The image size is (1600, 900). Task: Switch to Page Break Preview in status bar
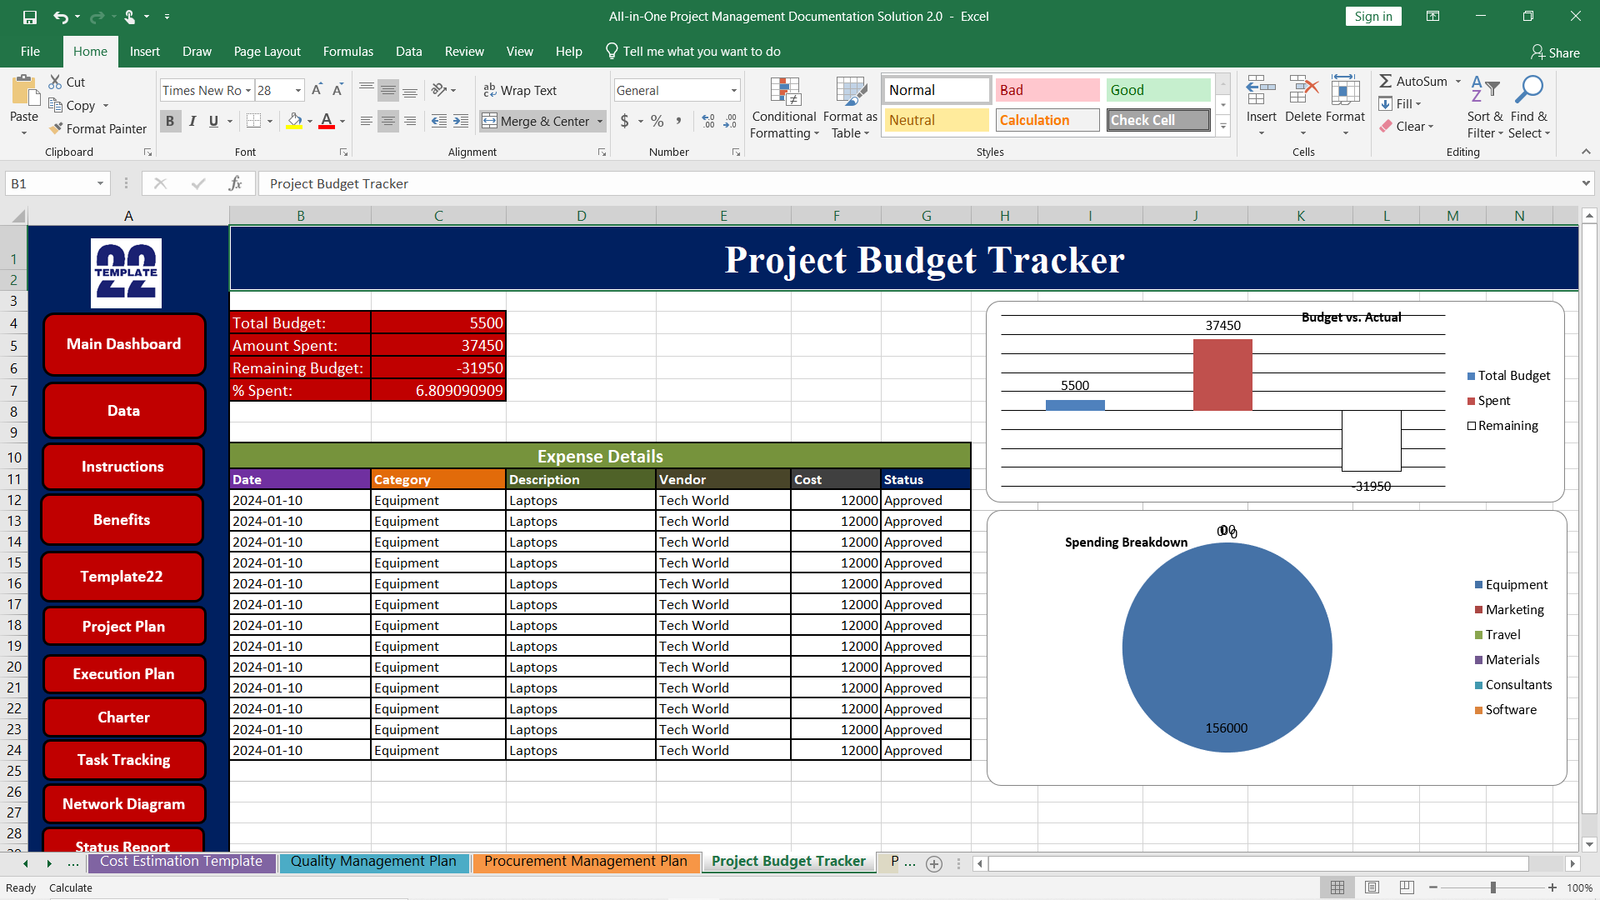click(x=1407, y=887)
